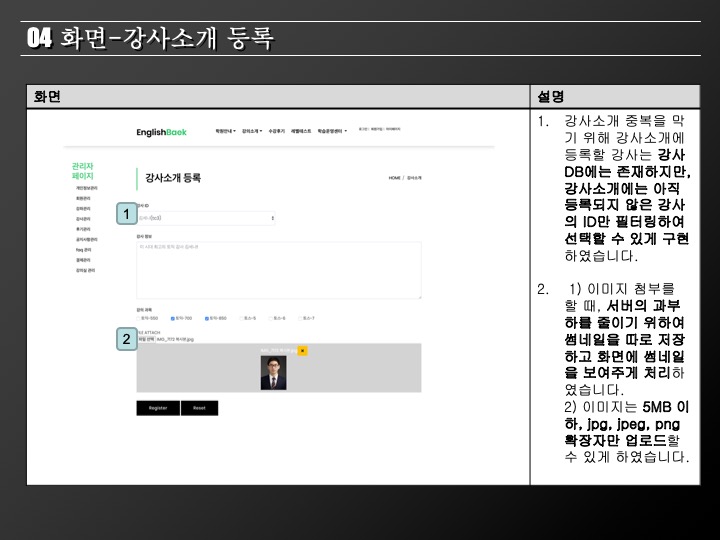This screenshot has width=720, height=540.
Task: Open 강좌관리 in admin sidebar
Action: [x=83, y=209]
